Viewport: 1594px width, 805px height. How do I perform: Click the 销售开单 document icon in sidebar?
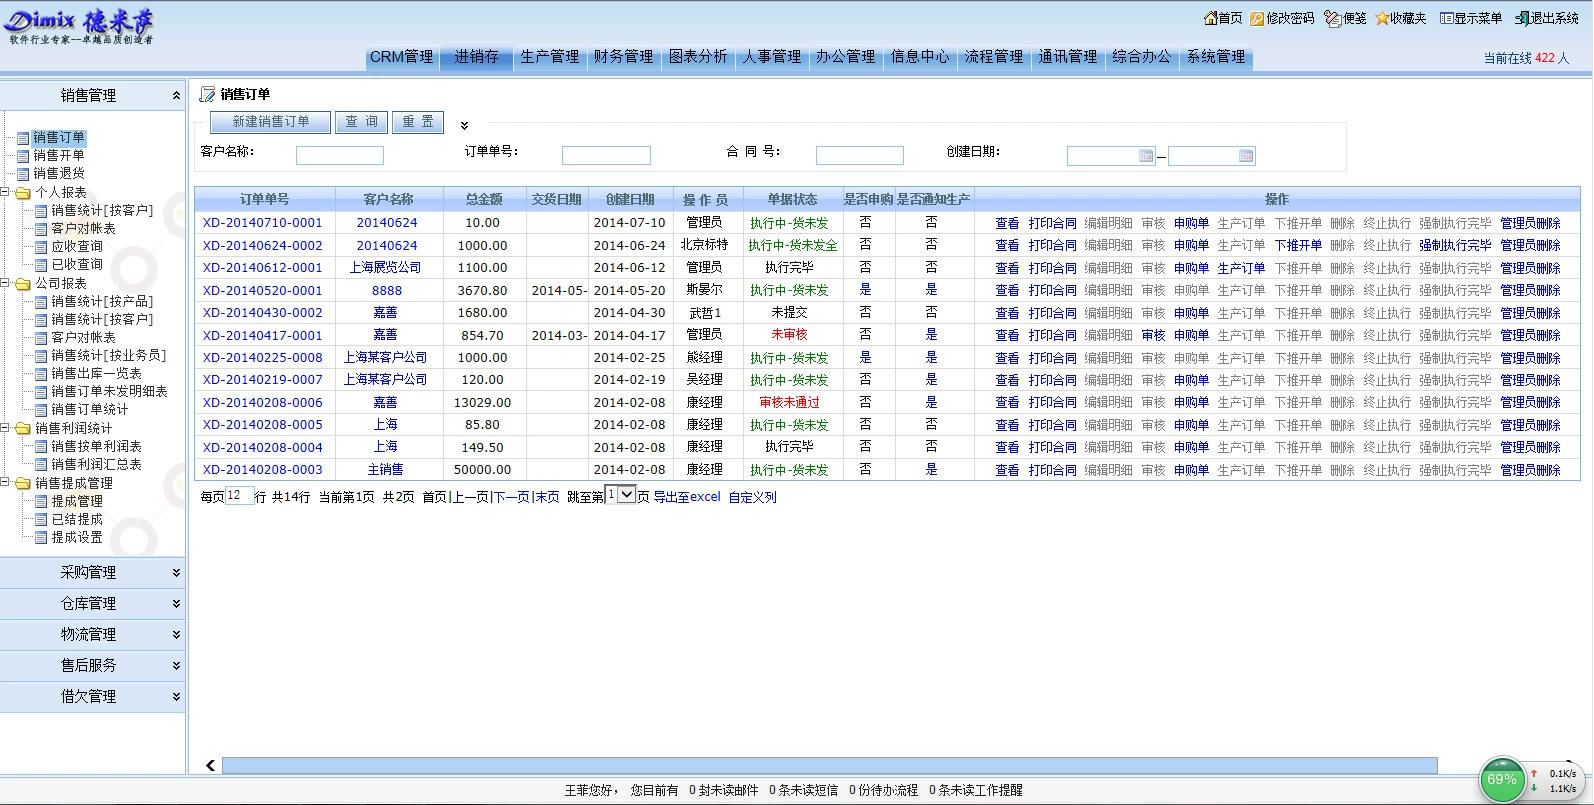click(x=23, y=156)
